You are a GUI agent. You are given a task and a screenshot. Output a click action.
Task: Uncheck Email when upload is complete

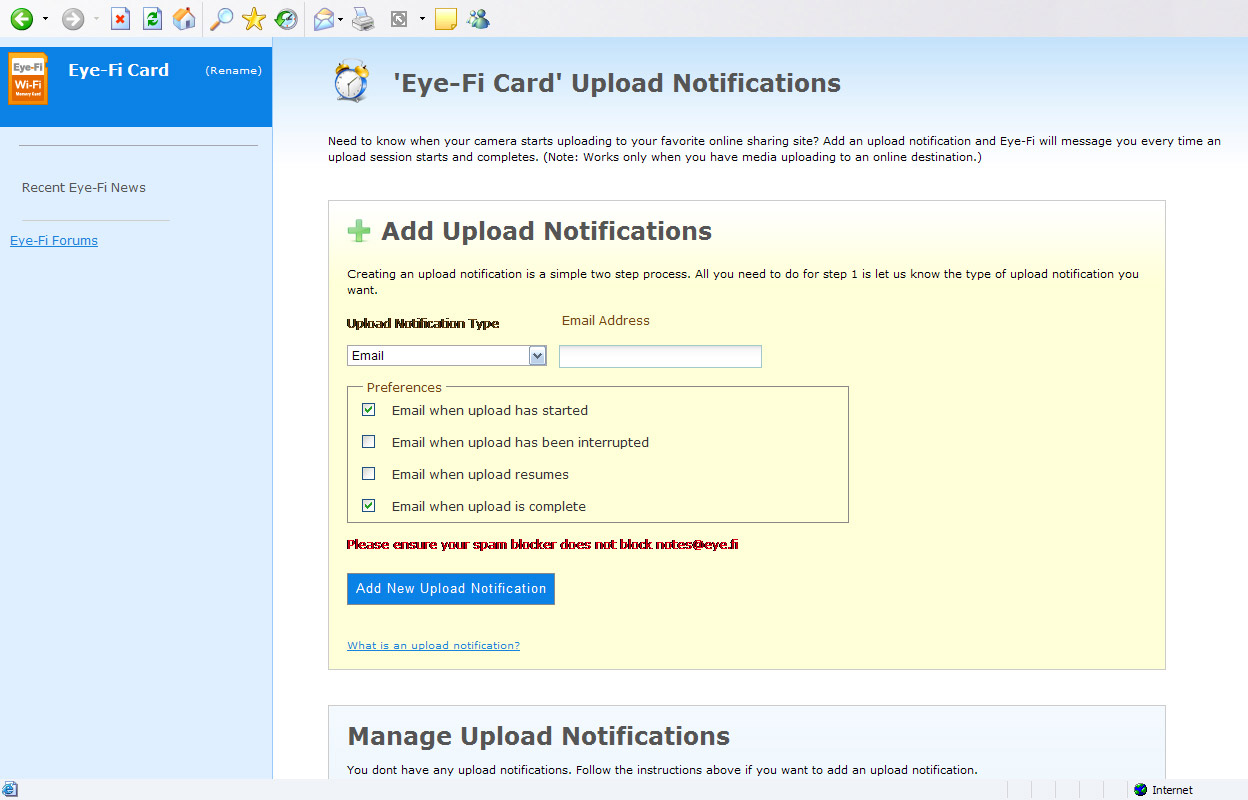click(x=369, y=506)
